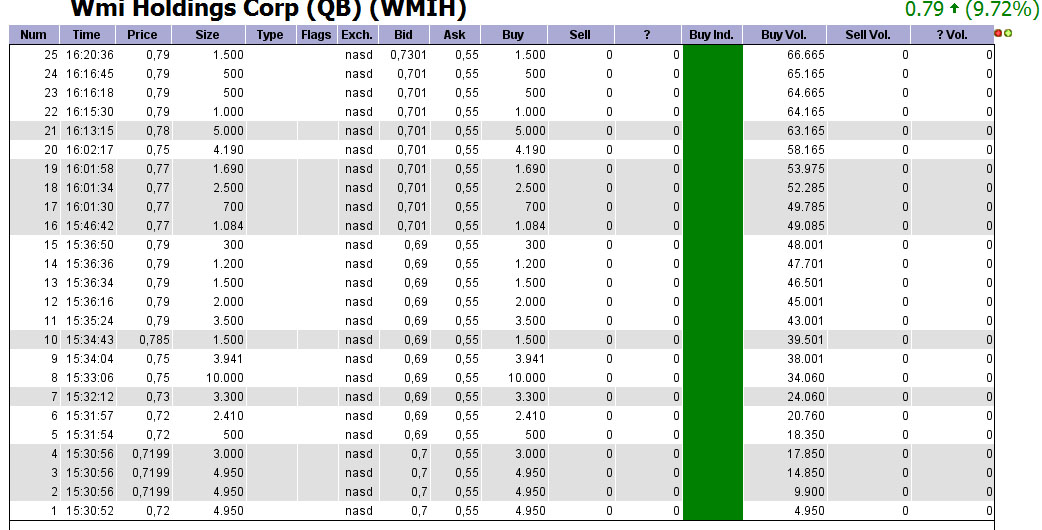Click the Buy Vol. value 17.850
The image size is (1042, 530).
click(x=805, y=454)
